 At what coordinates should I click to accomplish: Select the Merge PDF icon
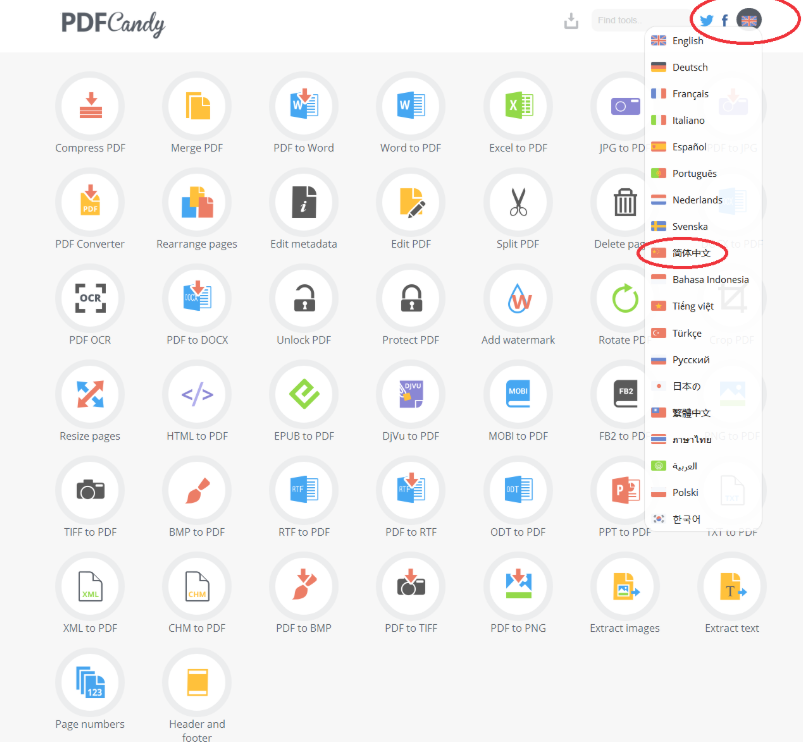pos(197,106)
